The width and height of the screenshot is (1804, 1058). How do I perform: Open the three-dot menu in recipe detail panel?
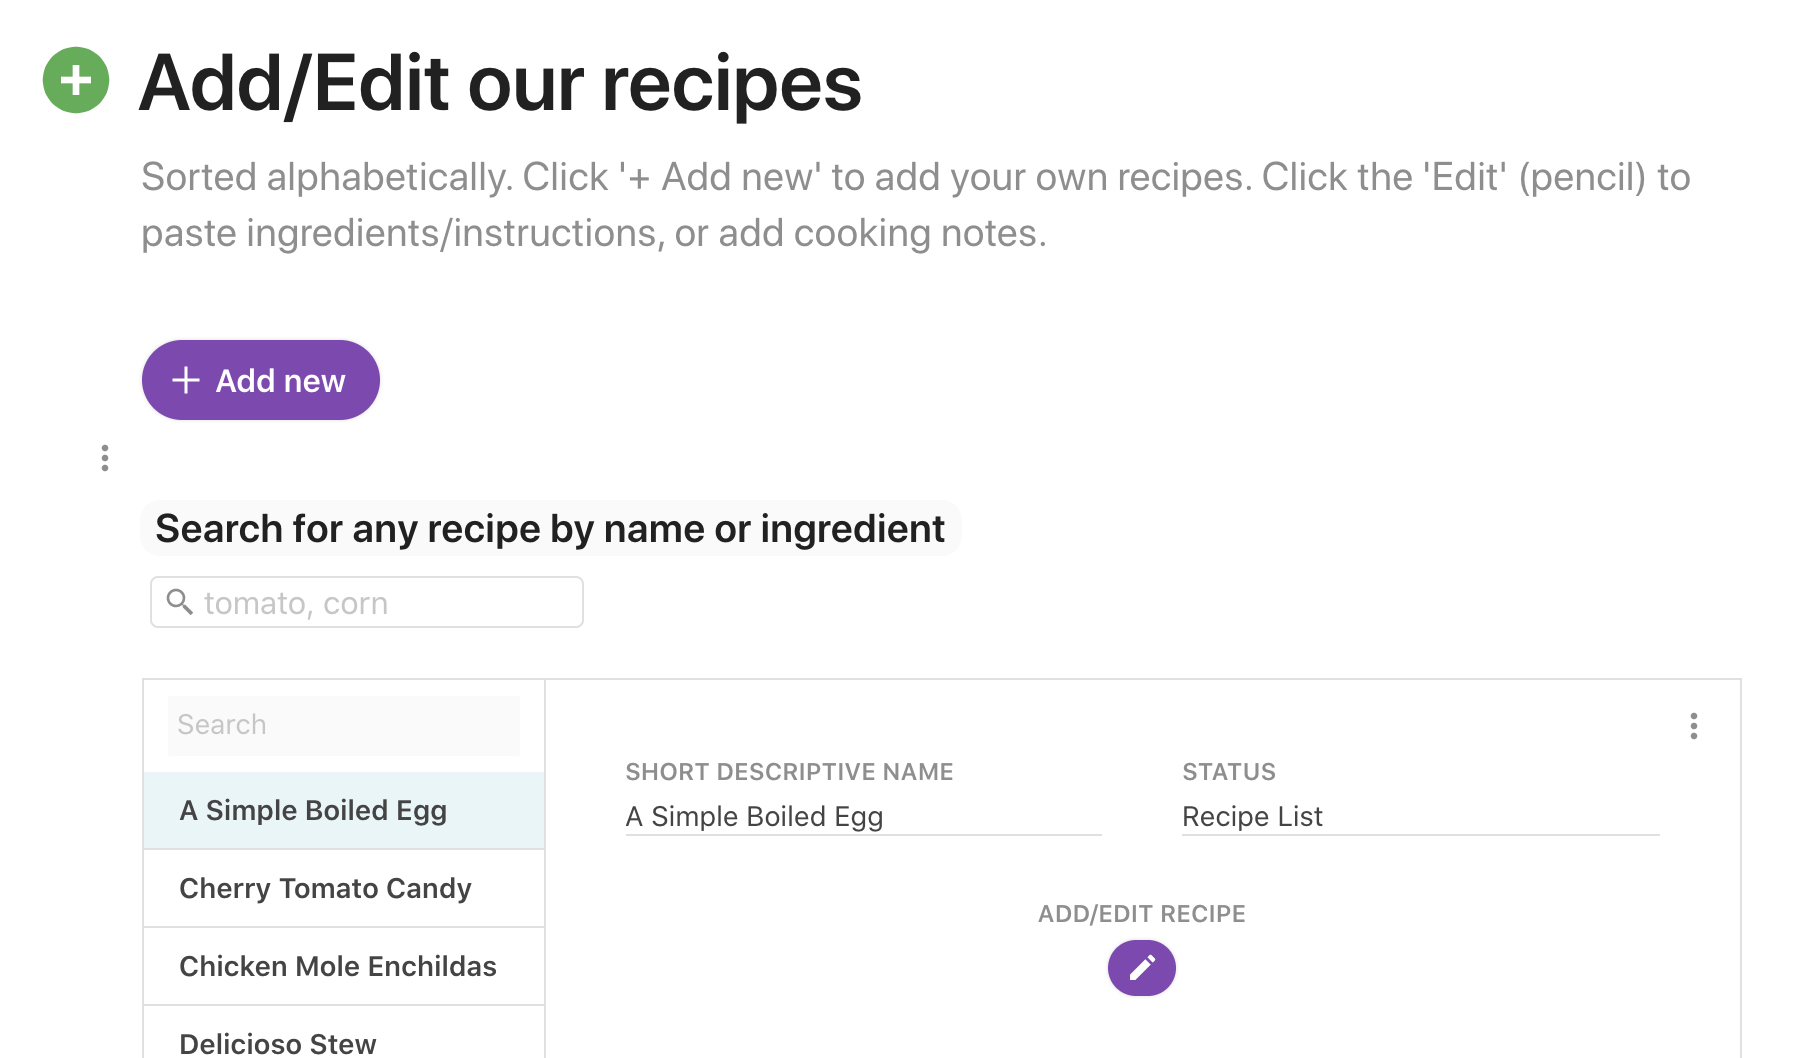tap(1693, 726)
